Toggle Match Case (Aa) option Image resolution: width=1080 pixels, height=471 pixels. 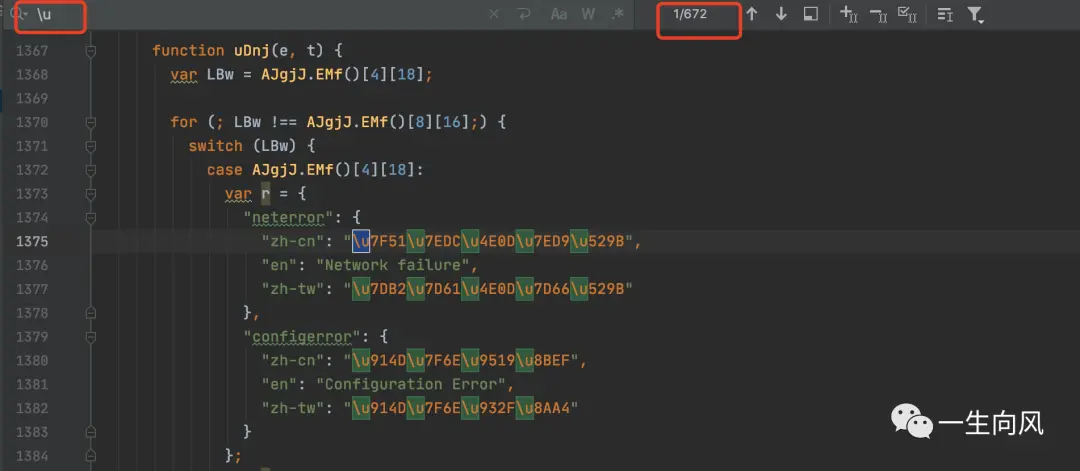point(559,14)
